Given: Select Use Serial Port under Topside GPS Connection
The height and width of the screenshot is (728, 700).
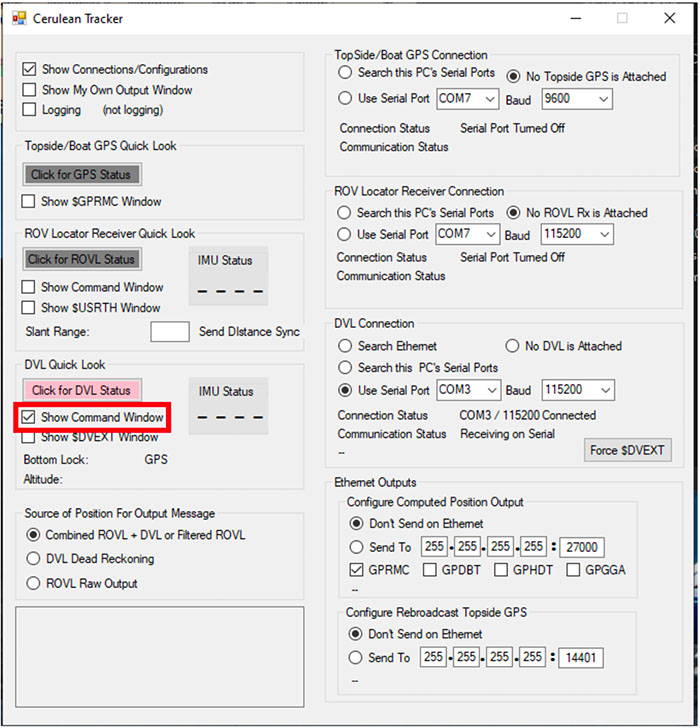Looking at the screenshot, I should [x=345, y=98].
